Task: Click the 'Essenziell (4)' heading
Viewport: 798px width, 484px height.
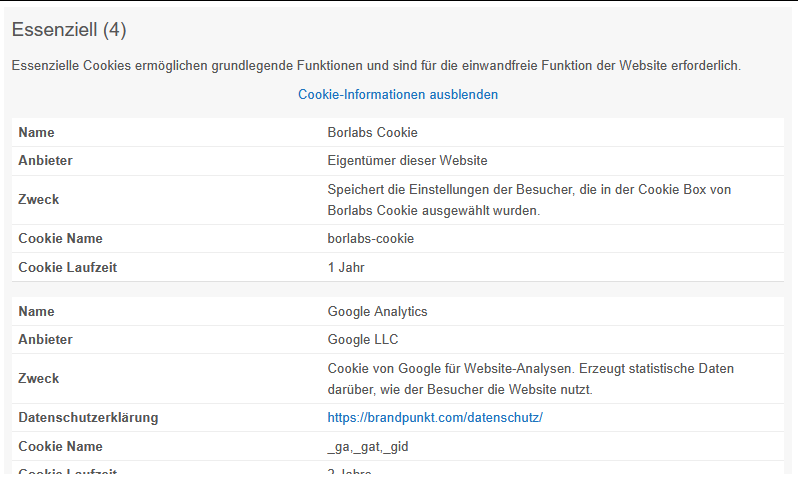Action: (69, 30)
